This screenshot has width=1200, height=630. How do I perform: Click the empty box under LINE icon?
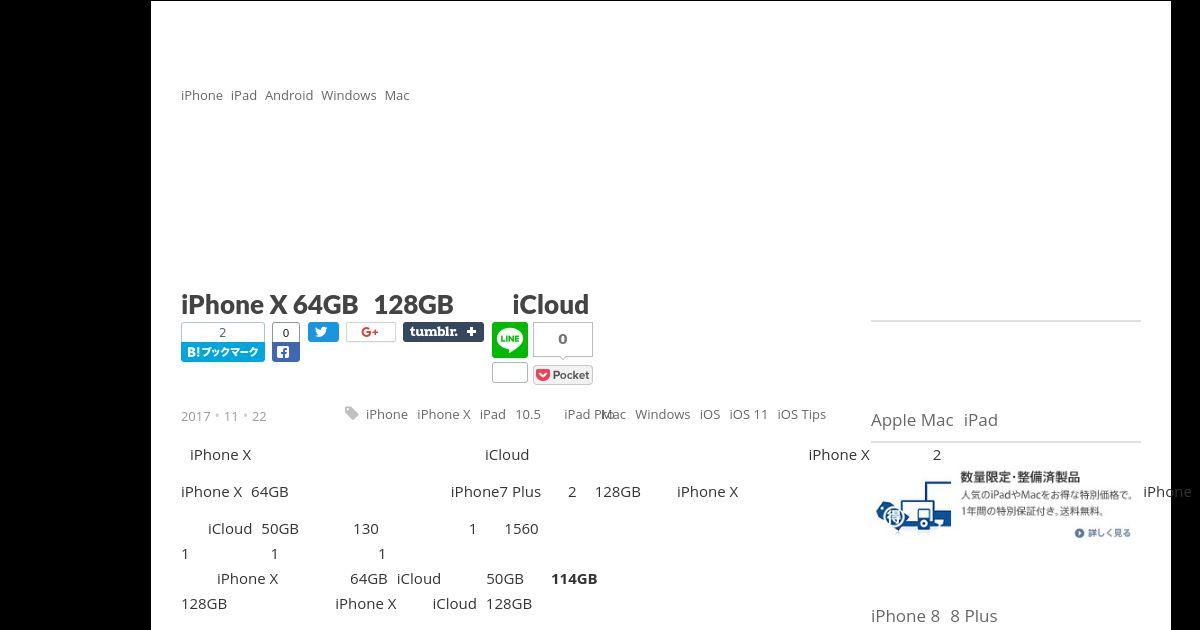tap(510, 372)
